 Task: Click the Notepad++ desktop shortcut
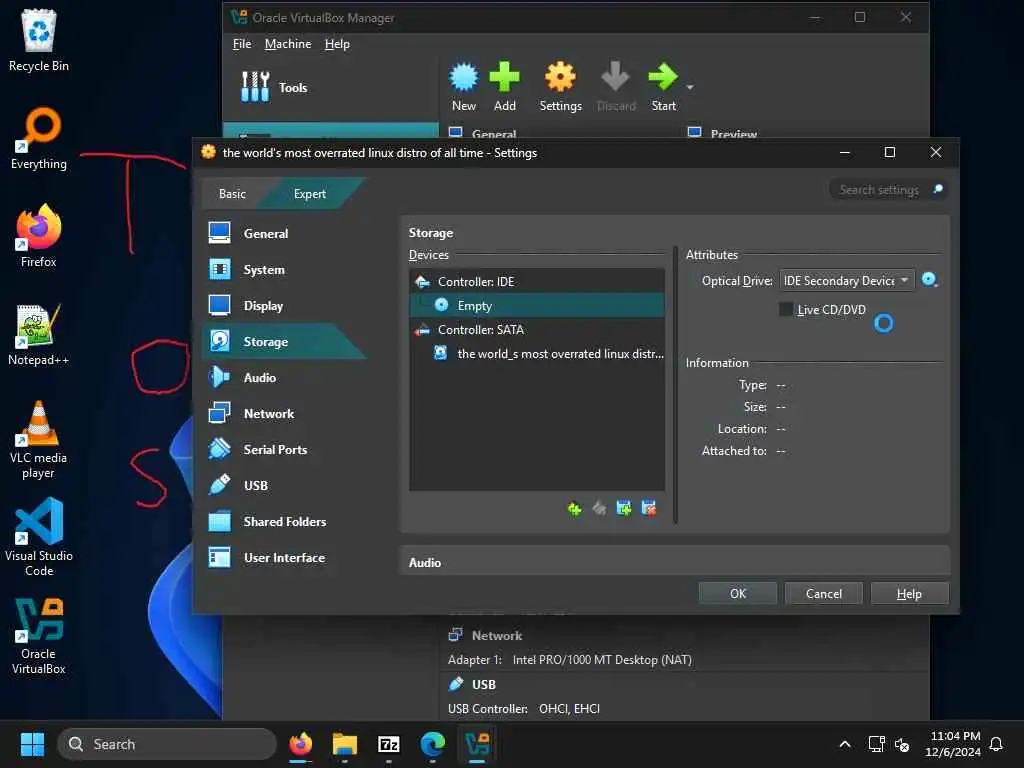pos(38,334)
